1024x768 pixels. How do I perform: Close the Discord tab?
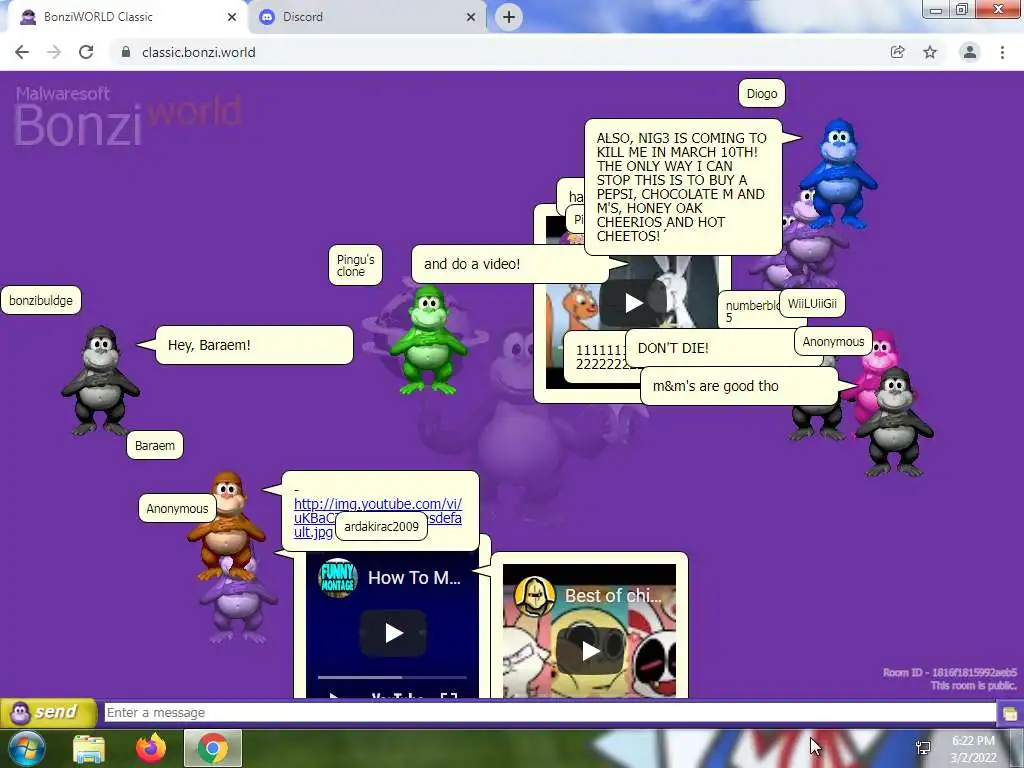[x=471, y=17]
